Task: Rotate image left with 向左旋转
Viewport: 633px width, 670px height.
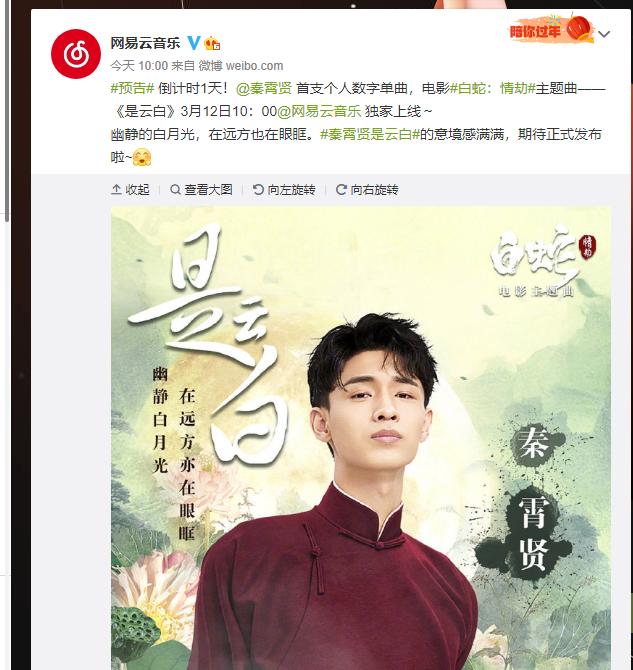Action: point(284,189)
